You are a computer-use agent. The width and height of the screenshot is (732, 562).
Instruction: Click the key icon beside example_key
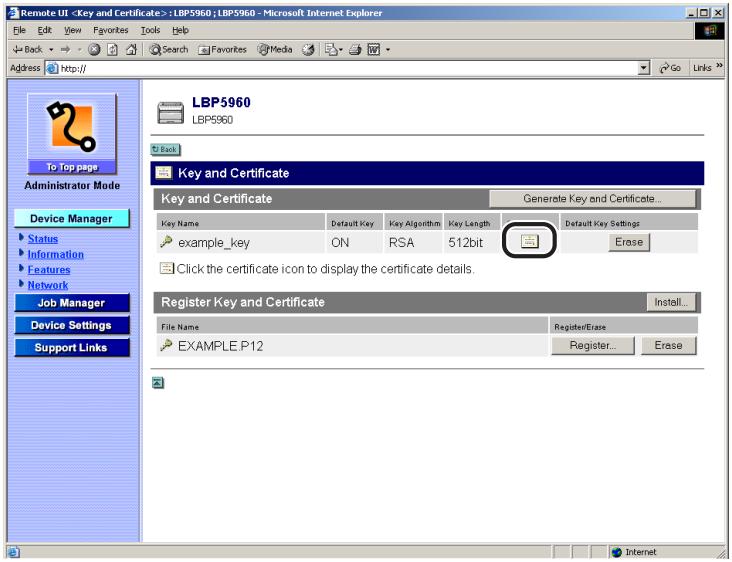[166, 241]
